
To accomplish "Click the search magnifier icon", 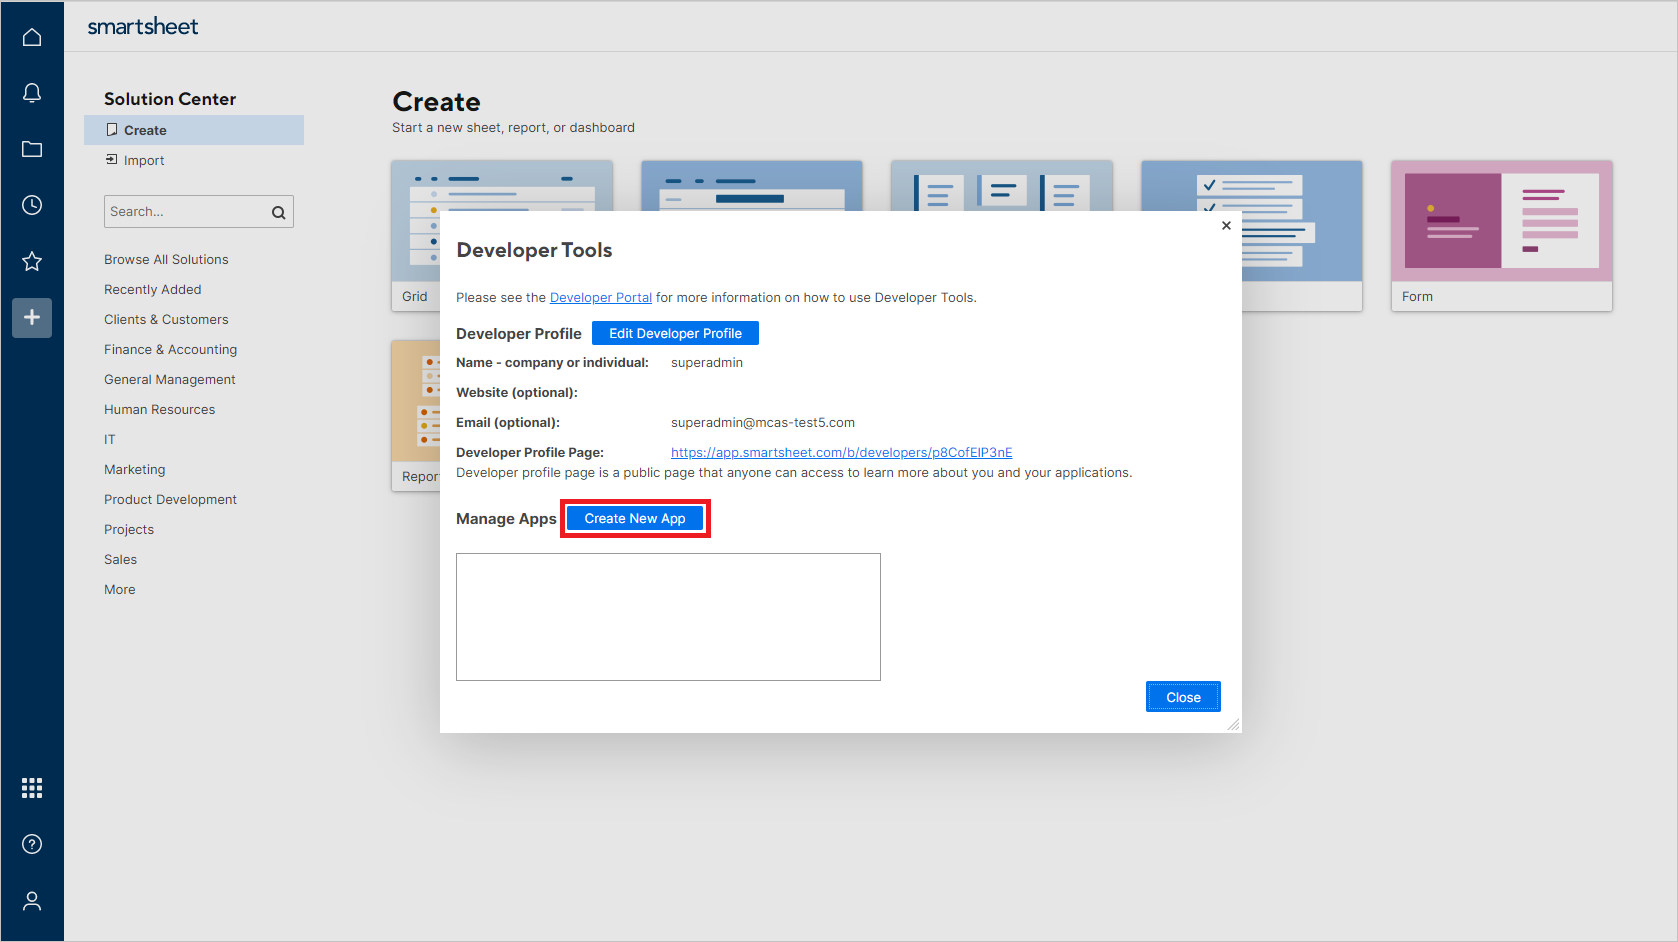I will (278, 212).
